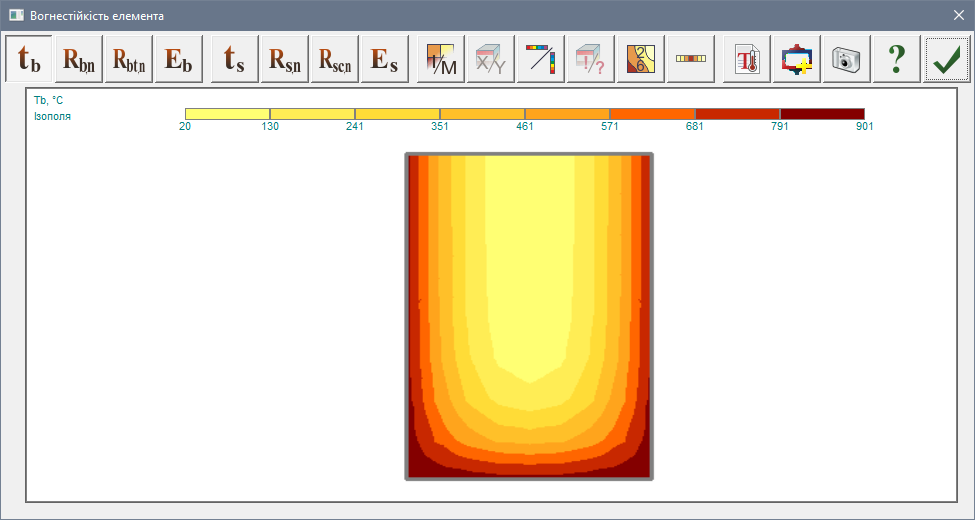Show Rs,n reinforcement strength results

(x=285, y=59)
